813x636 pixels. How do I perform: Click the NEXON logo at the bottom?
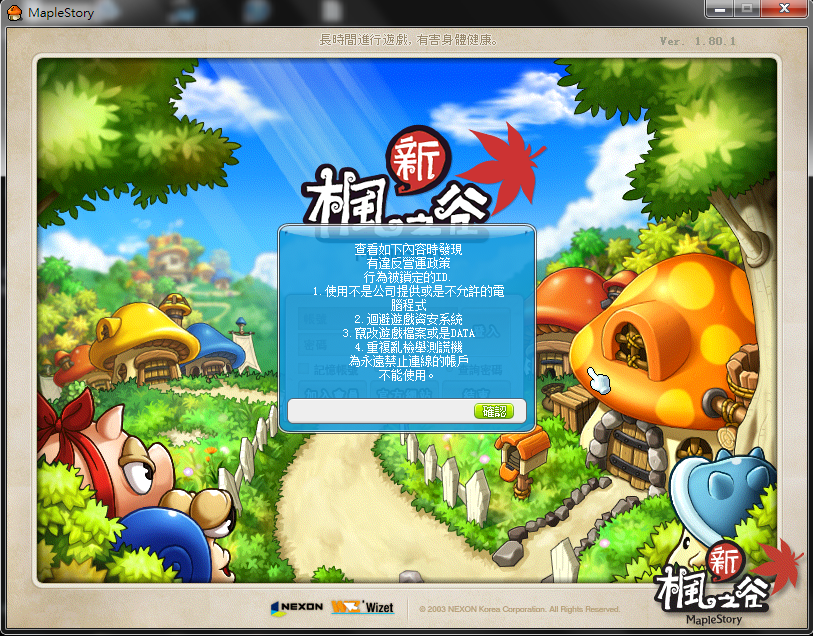(x=297, y=607)
